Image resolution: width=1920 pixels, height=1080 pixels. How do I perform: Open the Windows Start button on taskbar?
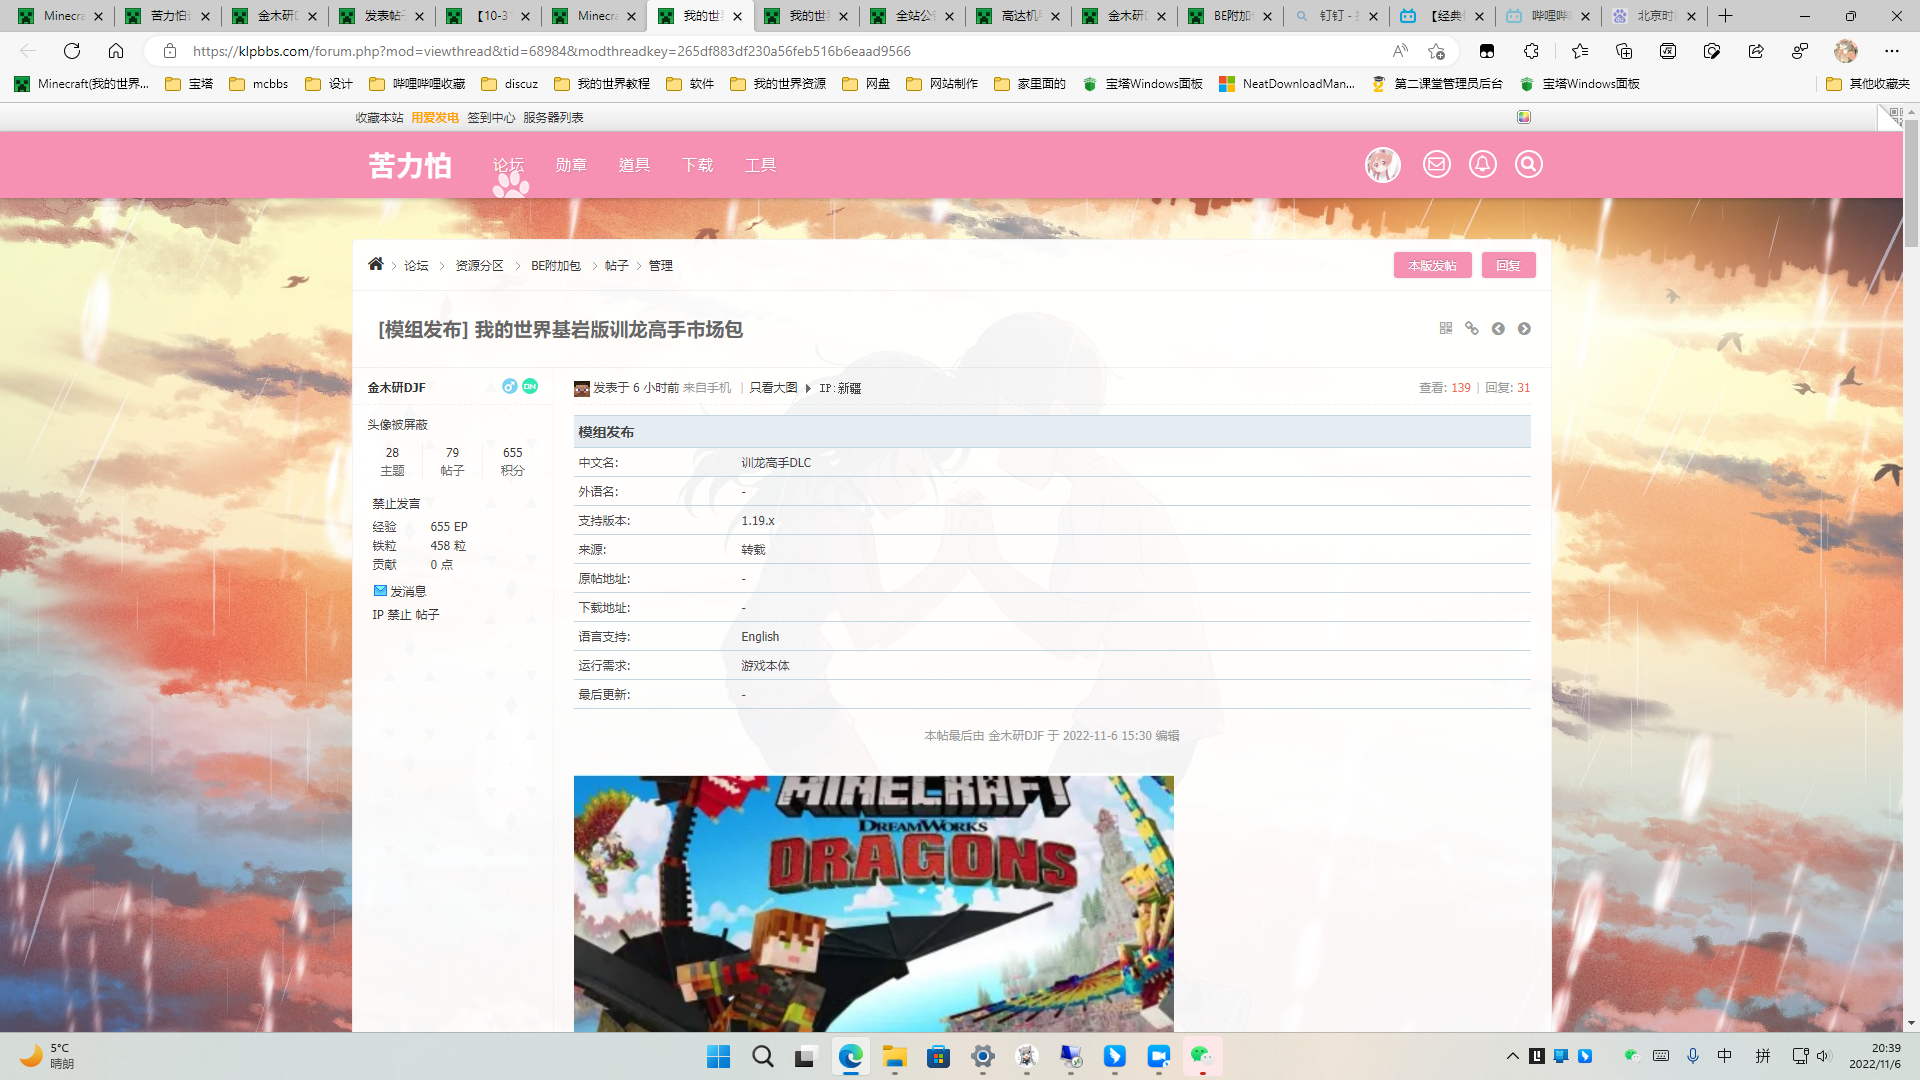tap(718, 1056)
